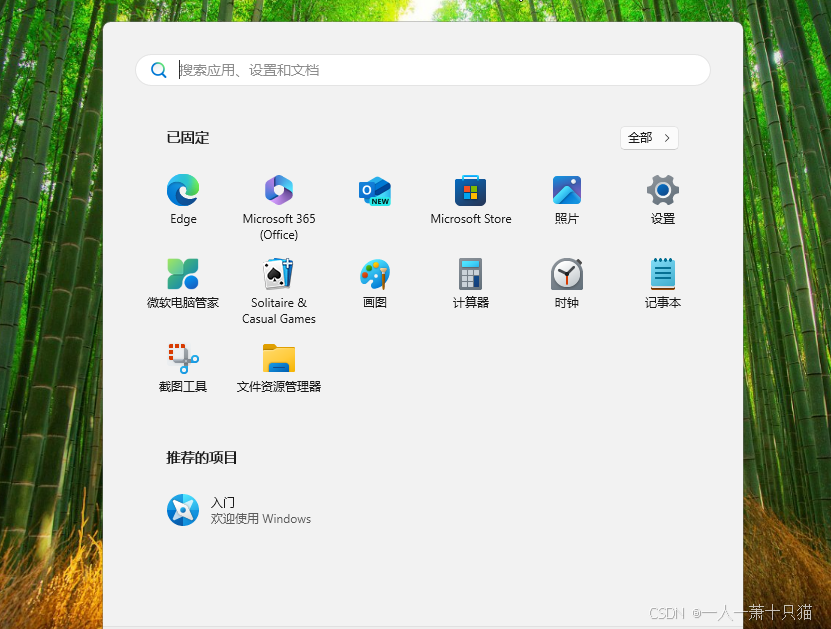Open the Edge browser icon
831x629 pixels.
(183, 190)
